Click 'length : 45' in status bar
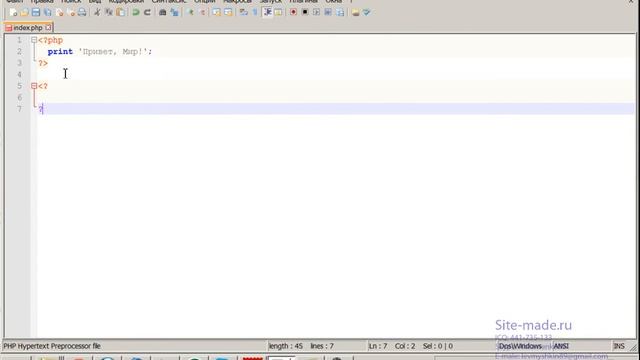This screenshot has width=640, height=360. 286,346
